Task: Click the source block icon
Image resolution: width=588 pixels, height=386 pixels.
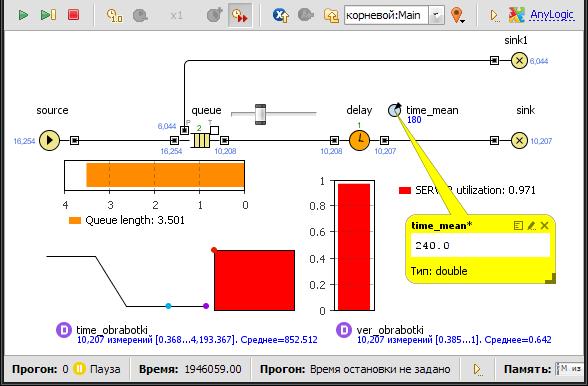Action: point(50,140)
